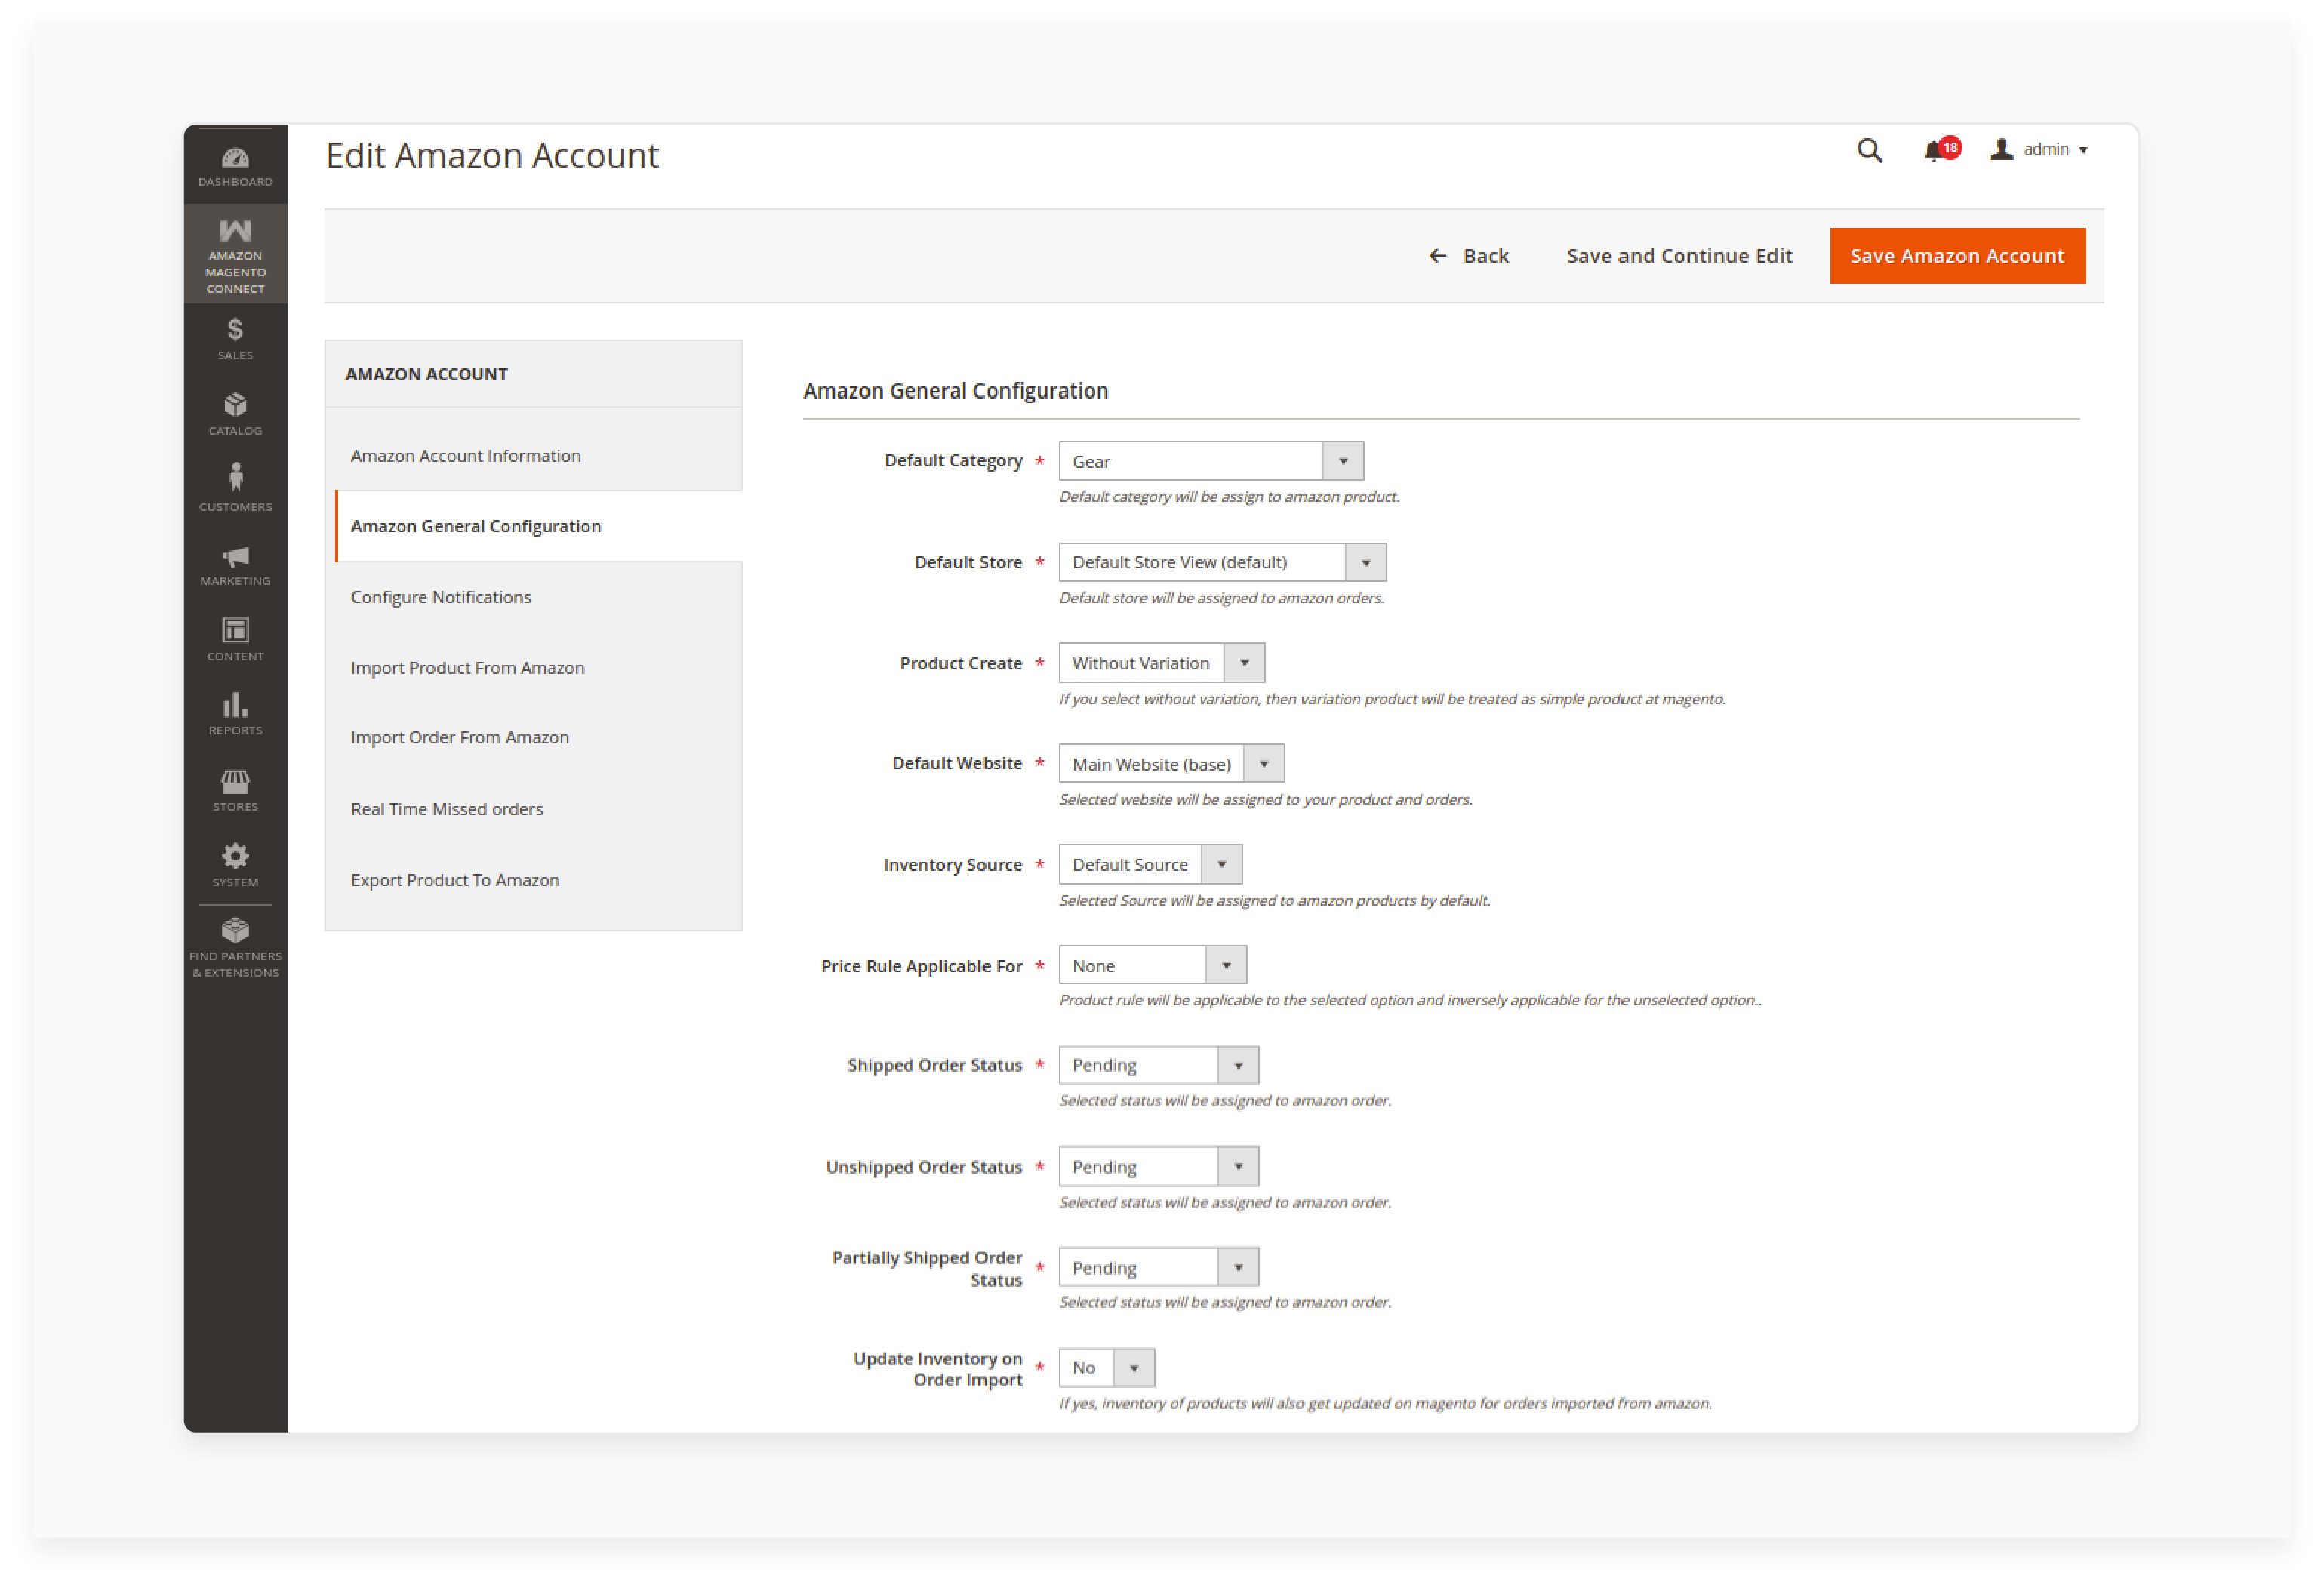Open Price Rule Applicable For dropdown
2324x1585 pixels.
point(1152,966)
